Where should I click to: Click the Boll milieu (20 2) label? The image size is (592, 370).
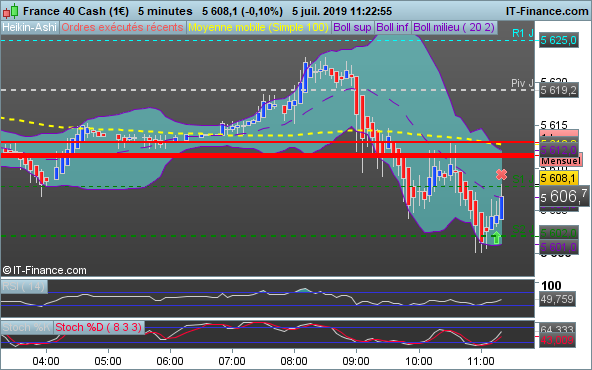click(x=454, y=27)
